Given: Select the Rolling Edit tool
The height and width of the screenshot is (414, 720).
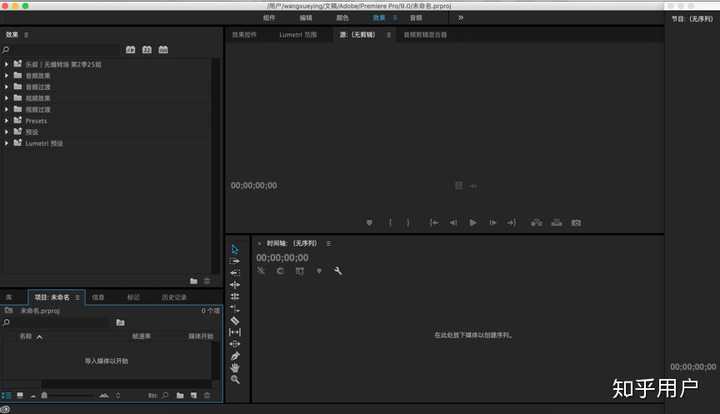Looking at the screenshot, I should (x=235, y=297).
